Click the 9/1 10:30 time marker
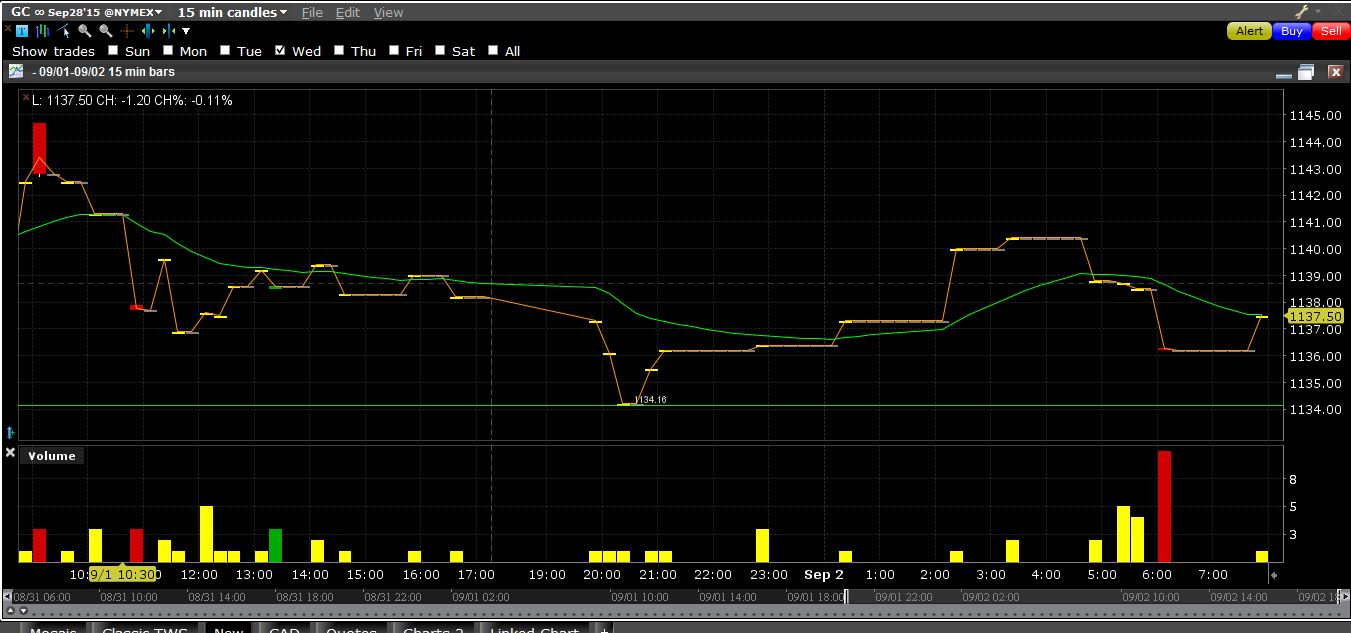Image resolution: width=1351 pixels, height=633 pixels. pyautogui.click(x=123, y=574)
